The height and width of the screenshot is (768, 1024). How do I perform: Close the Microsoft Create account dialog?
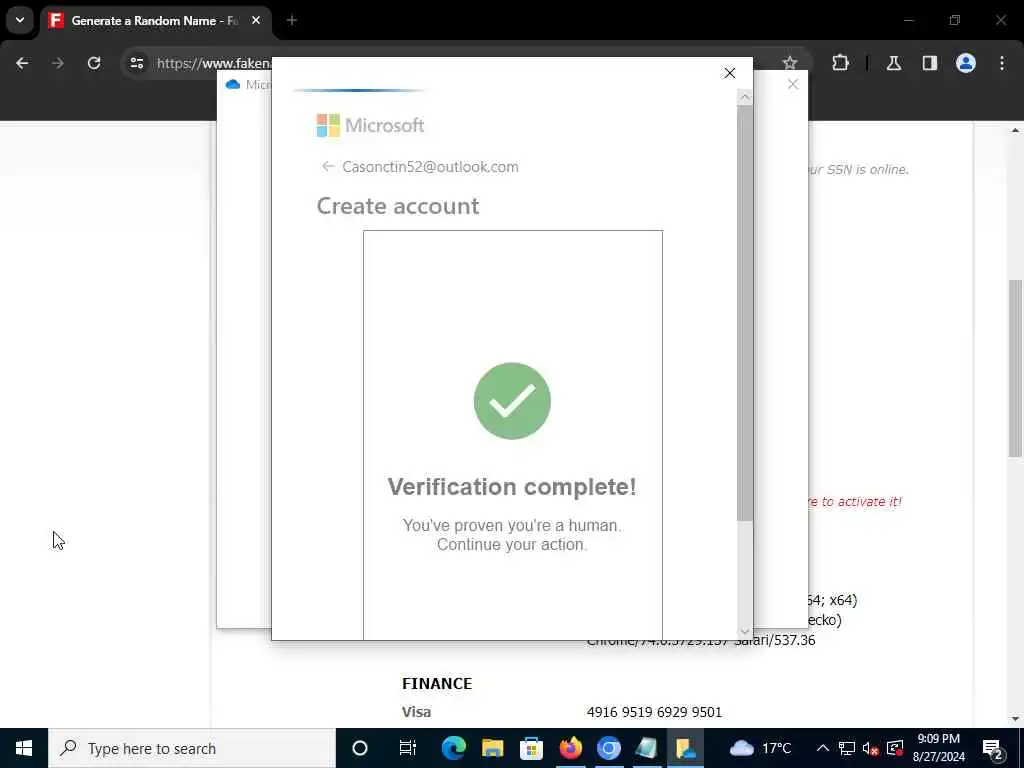(729, 73)
